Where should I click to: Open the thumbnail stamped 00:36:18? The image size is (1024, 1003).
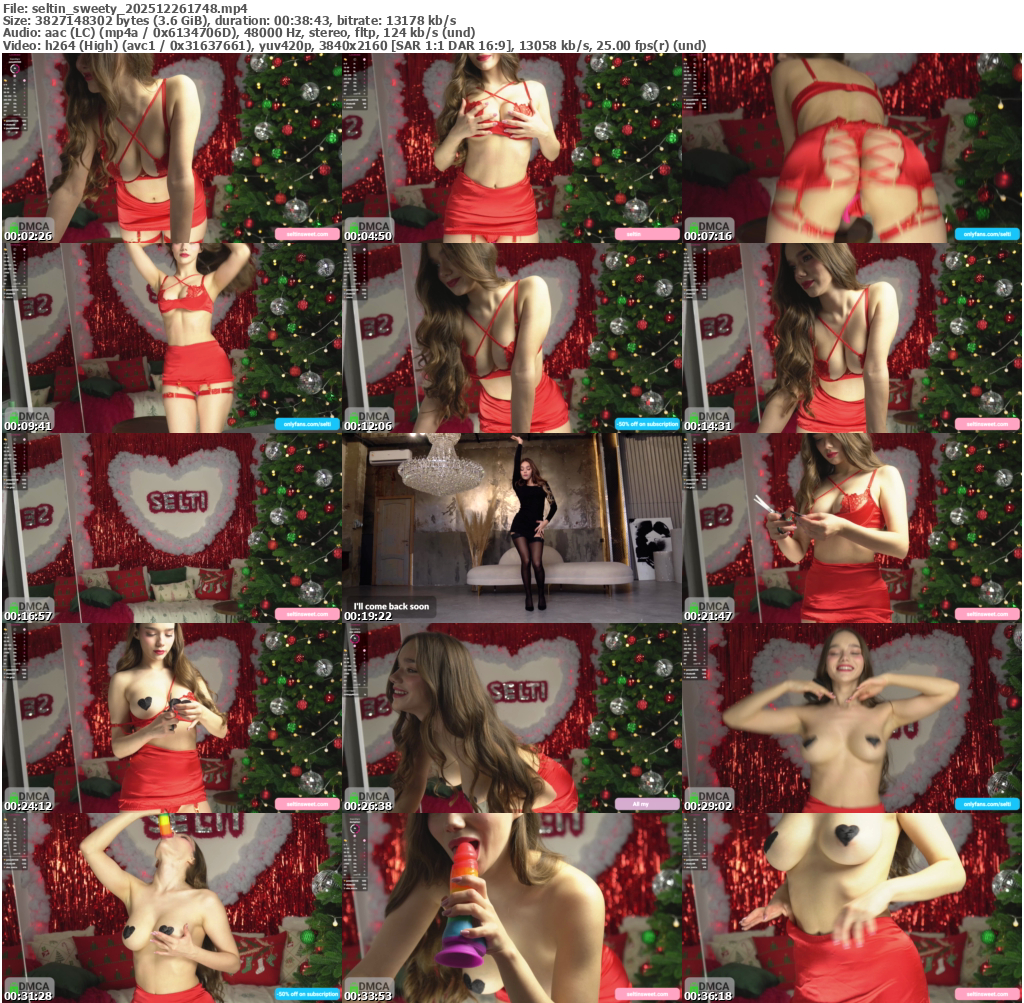852,908
